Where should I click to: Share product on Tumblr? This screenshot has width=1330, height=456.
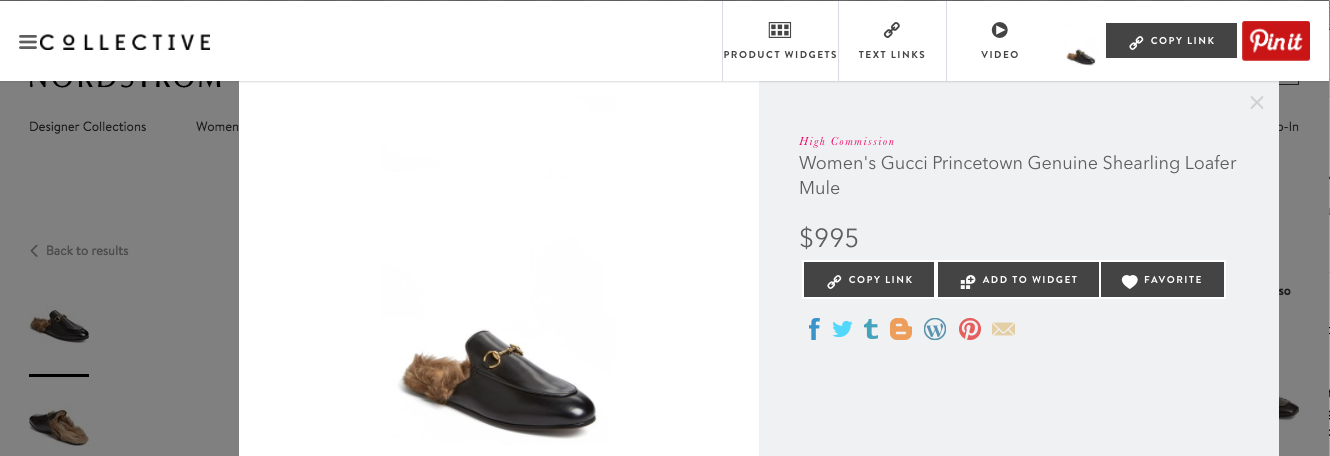click(871, 329)
